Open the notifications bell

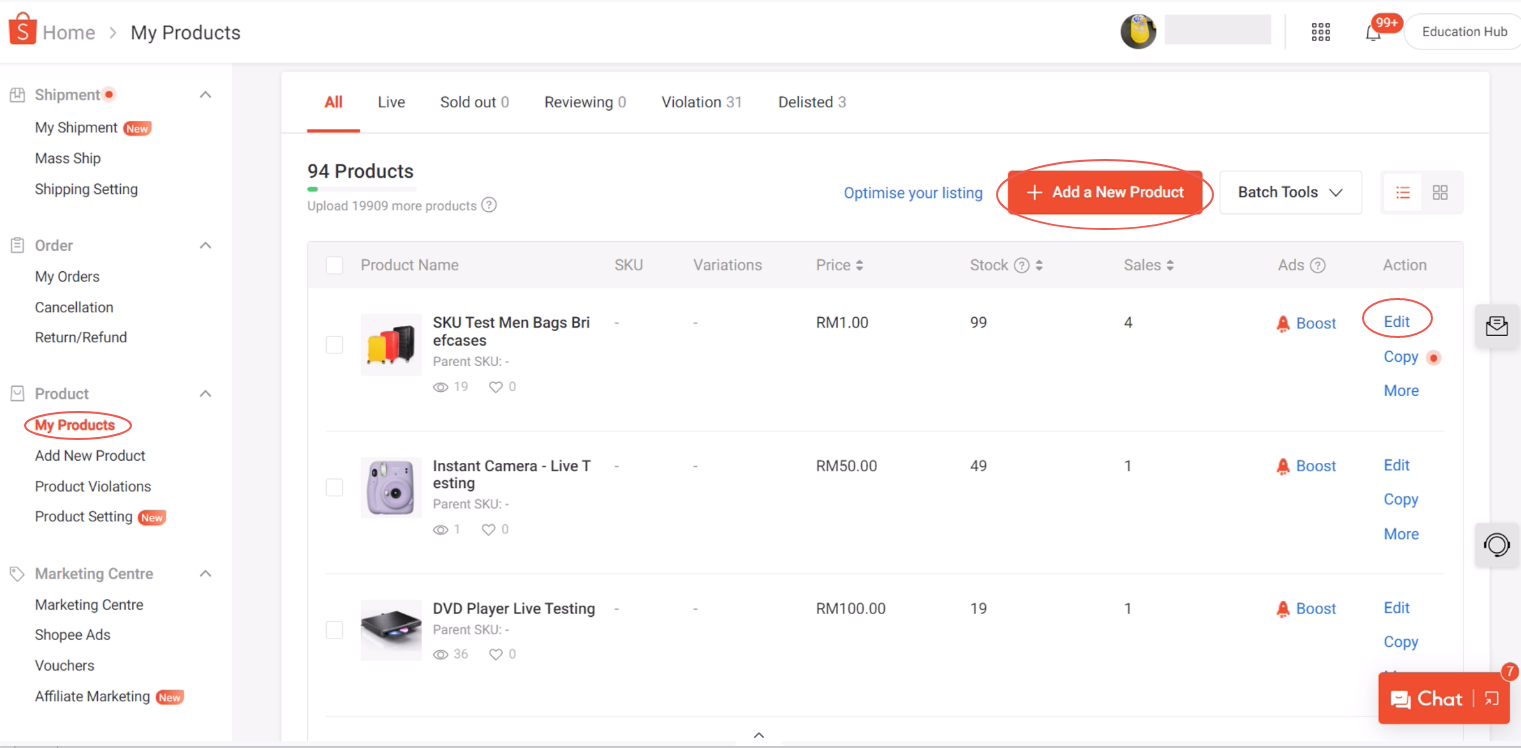coord(1373,33)
